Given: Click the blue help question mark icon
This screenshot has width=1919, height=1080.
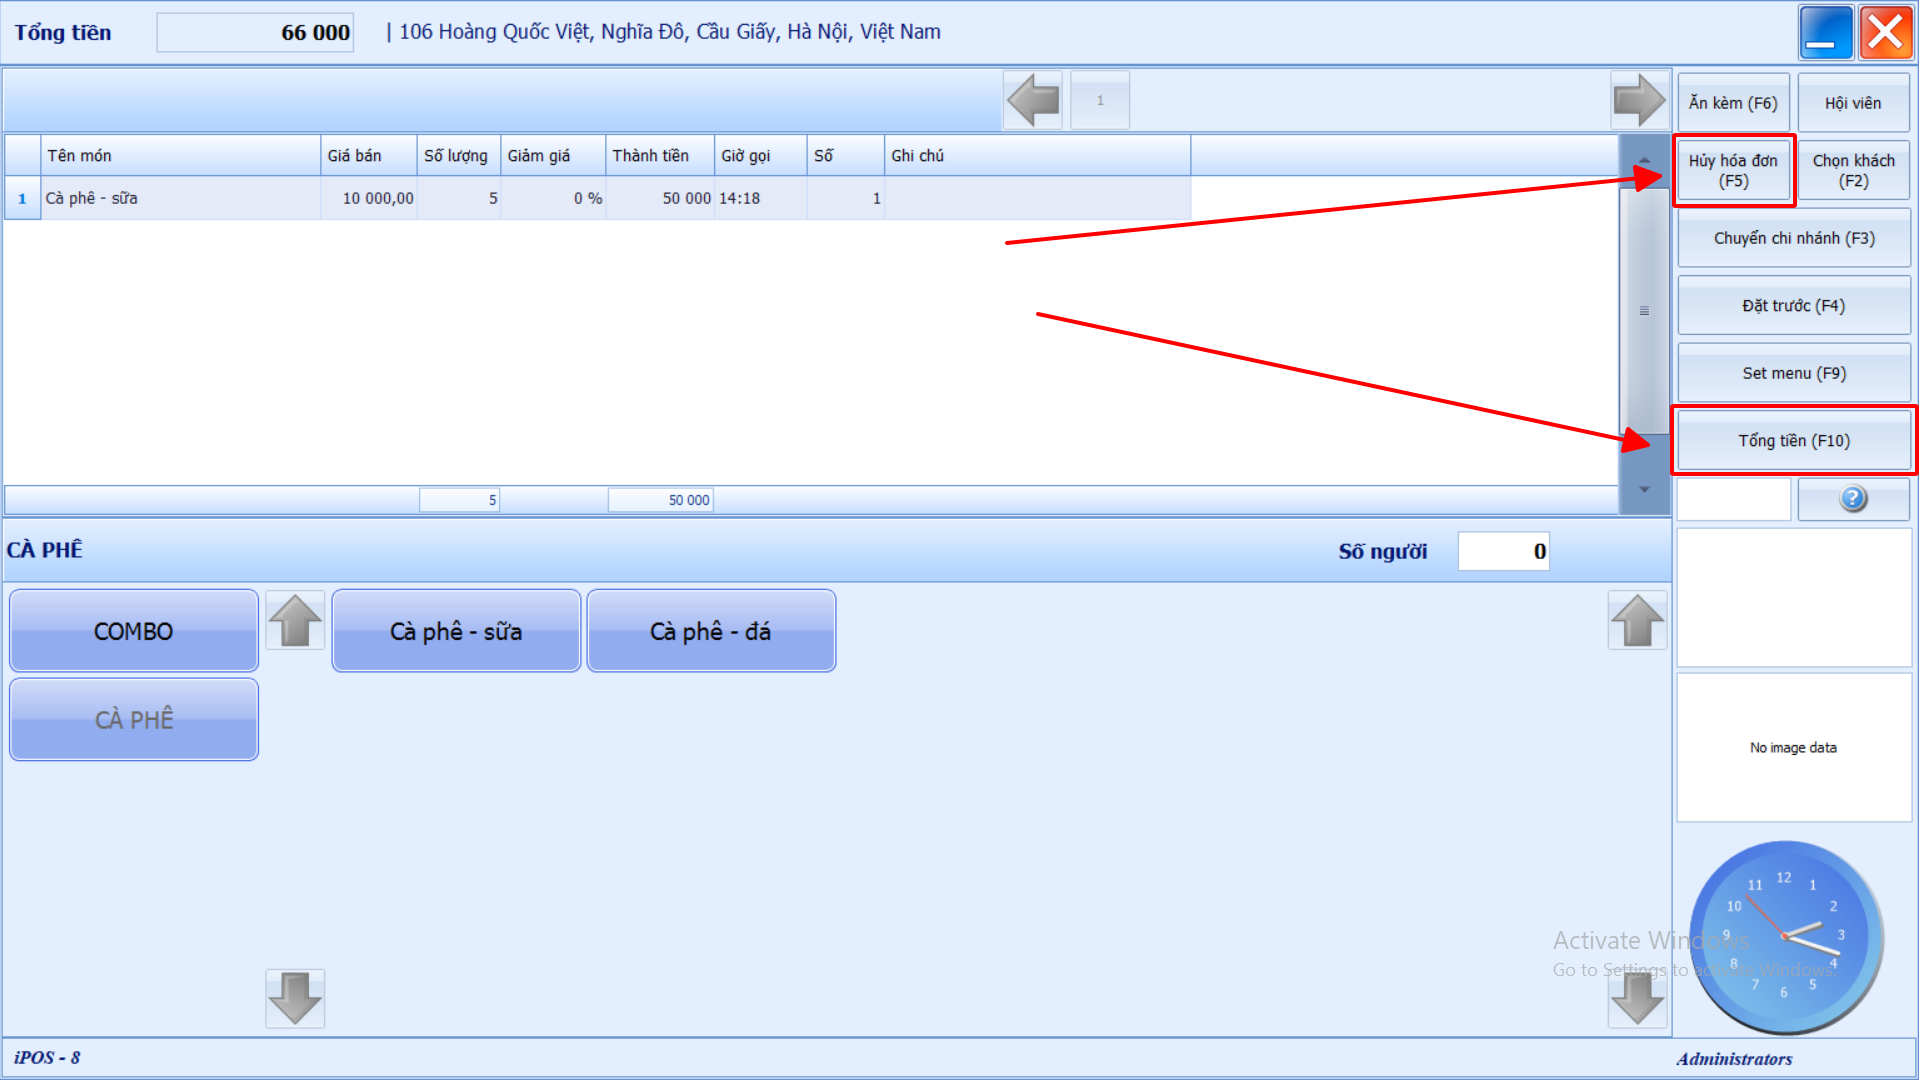Looking at the screenshot, I should tap(1852, 499).
